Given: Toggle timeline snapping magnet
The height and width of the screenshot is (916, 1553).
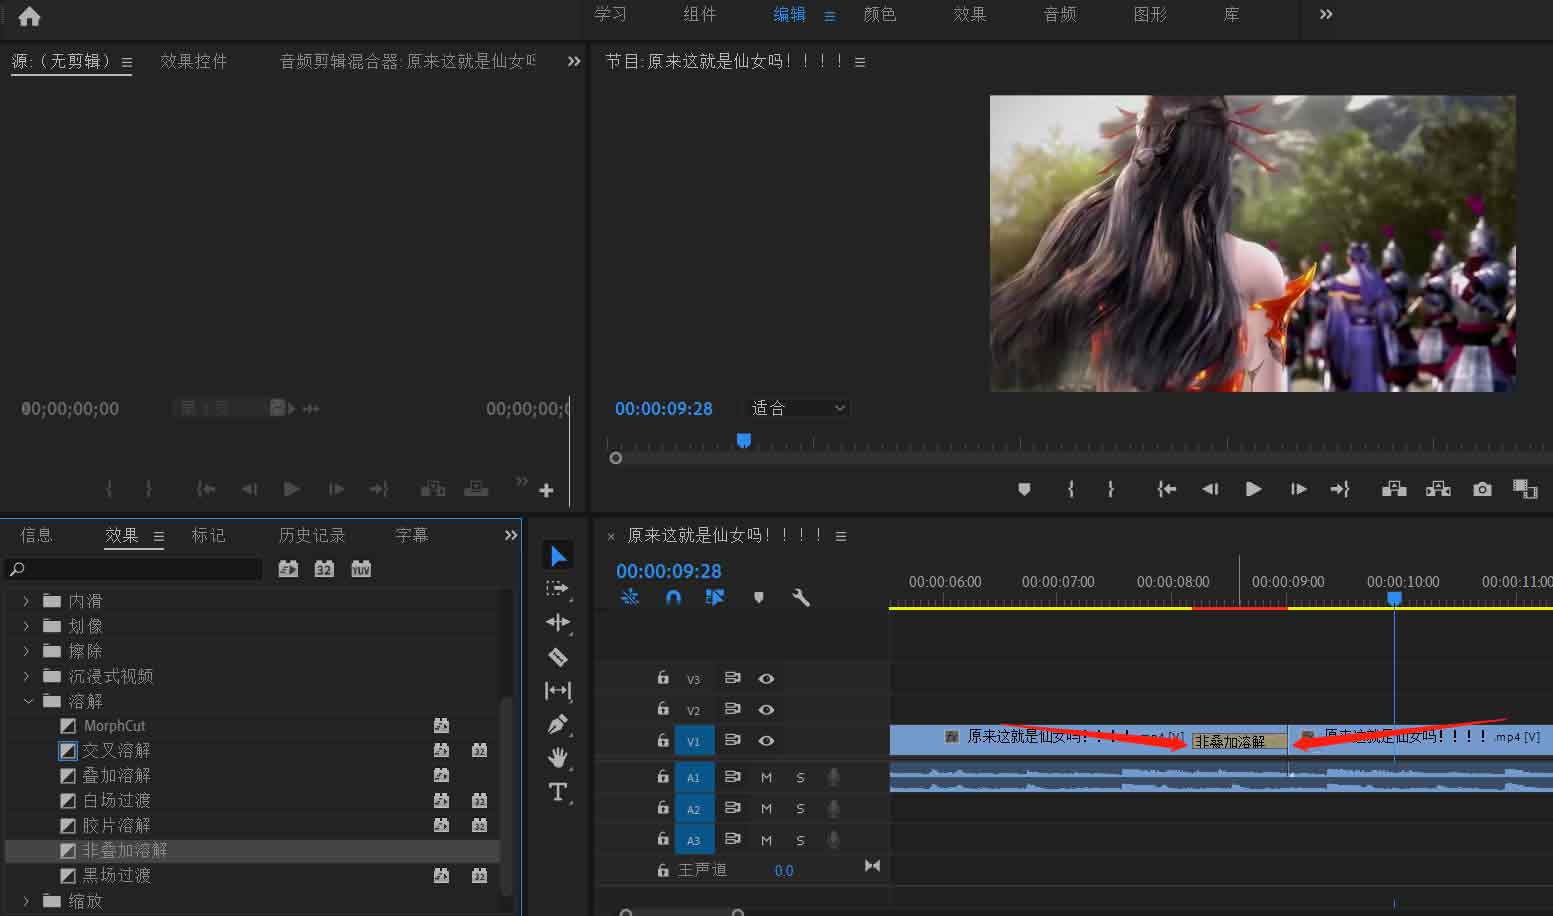Looking at the screenshot, I should (673, 597).
